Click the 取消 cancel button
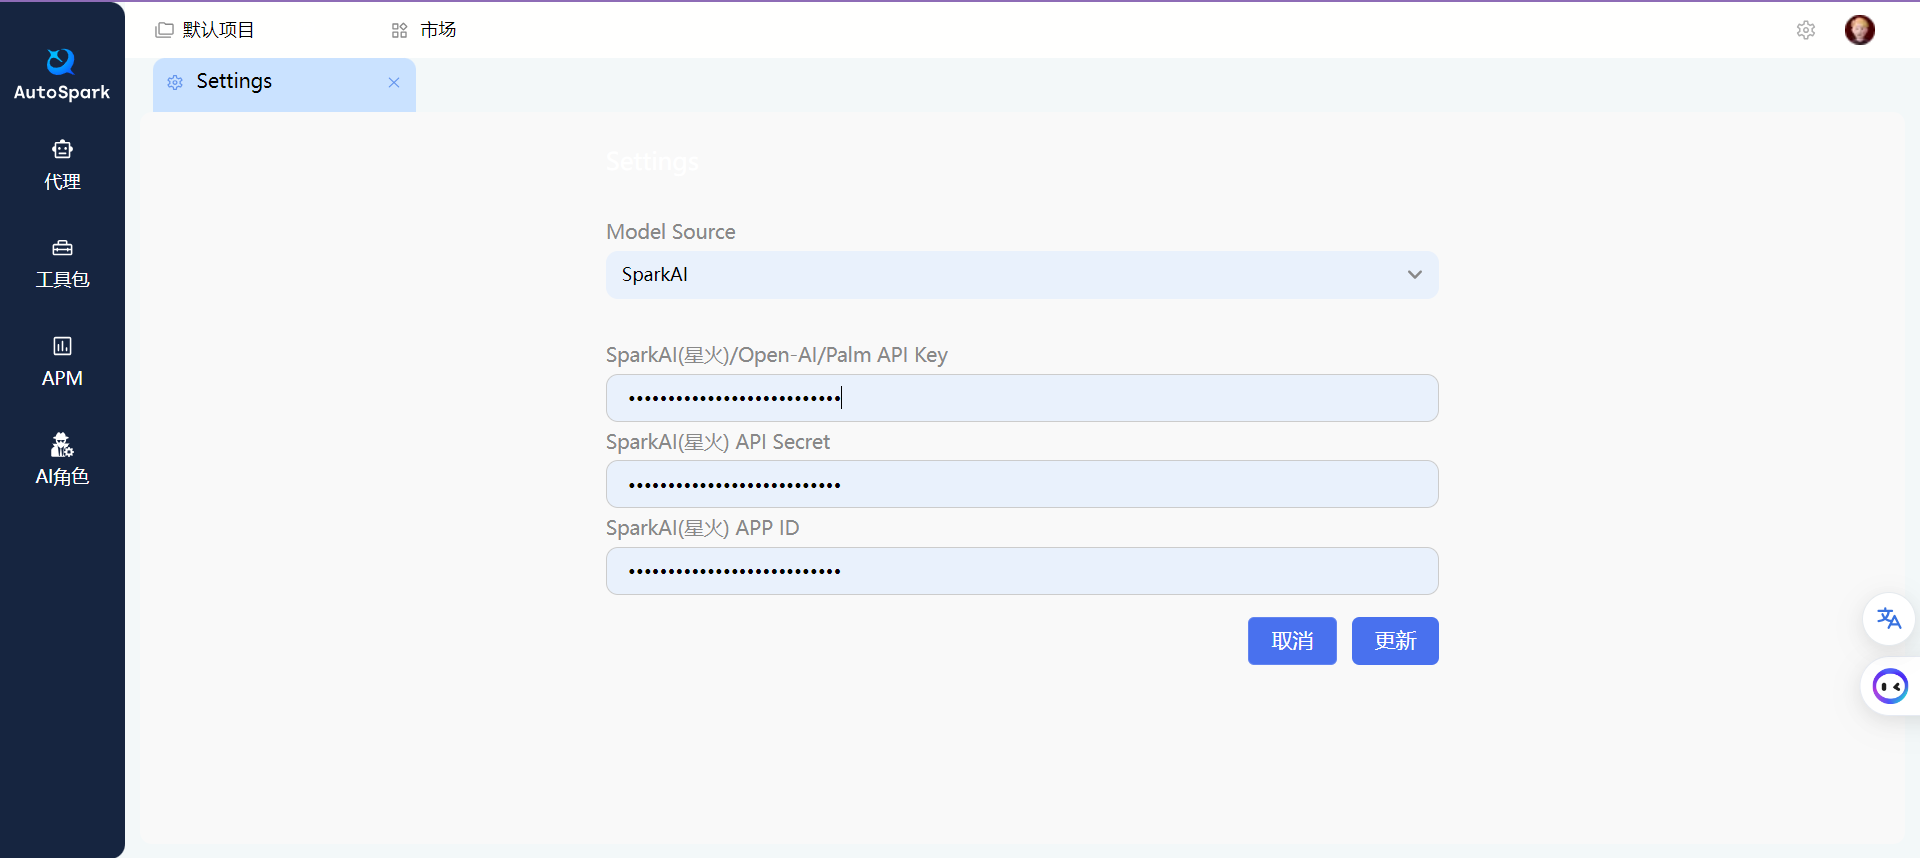The height and width of the screenshot is (858, 1920). click(1292, 641)
